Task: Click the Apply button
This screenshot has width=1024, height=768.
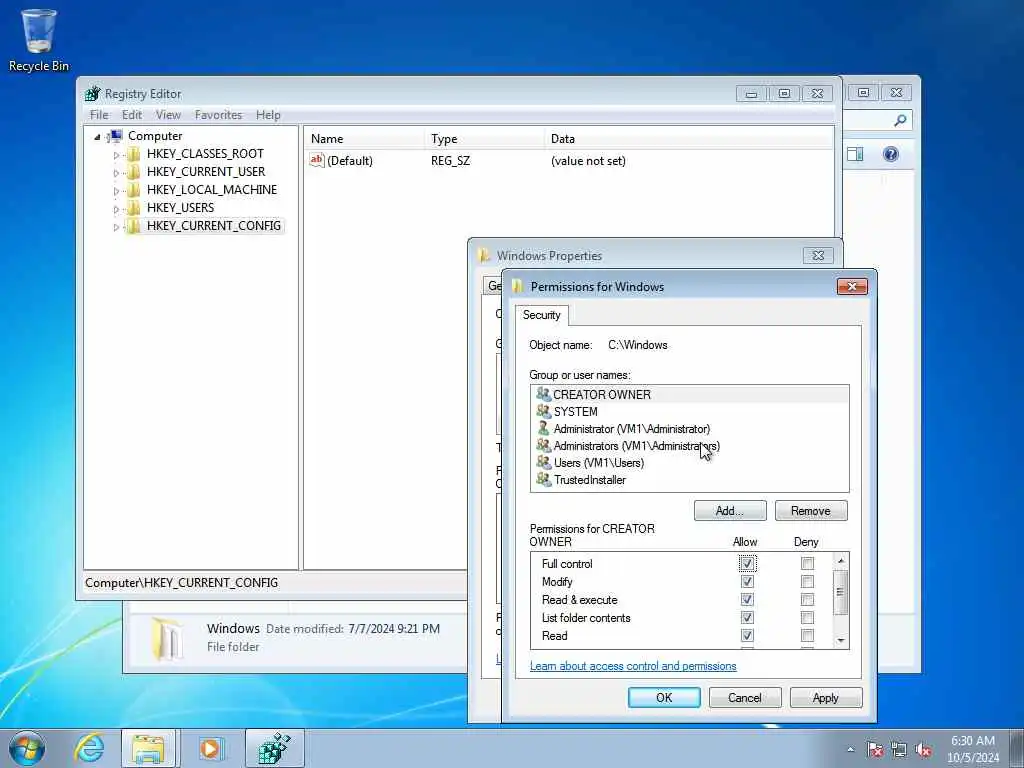Action: [x=826, y=697]
